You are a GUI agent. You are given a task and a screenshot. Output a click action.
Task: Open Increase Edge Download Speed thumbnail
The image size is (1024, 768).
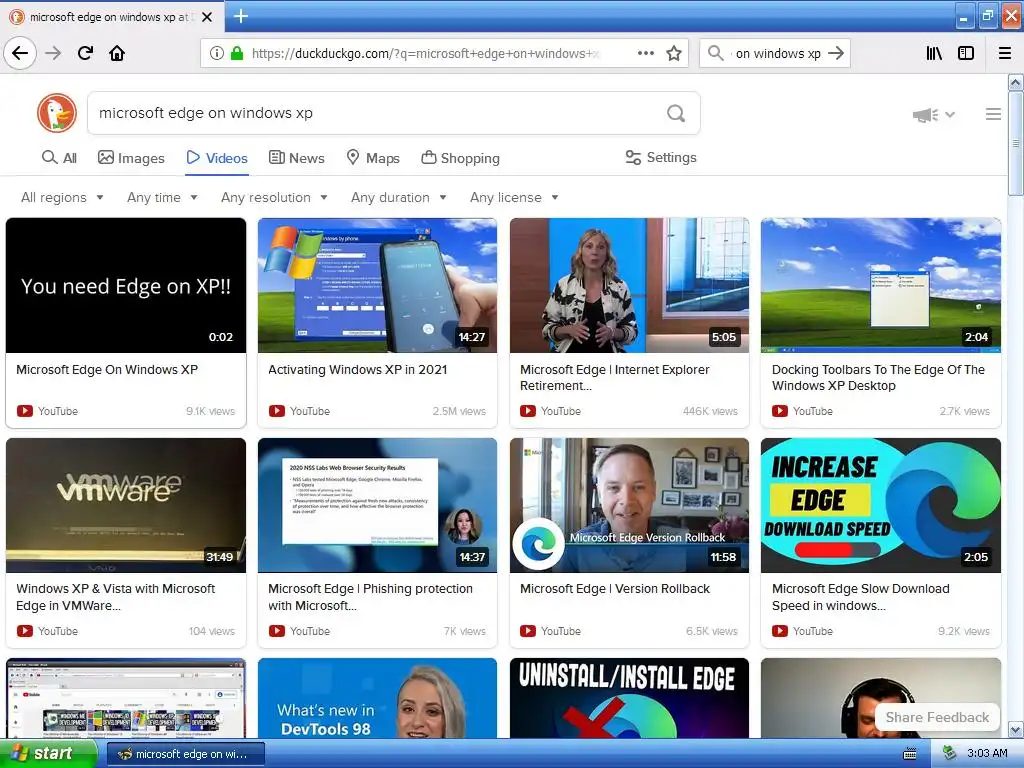pyautogui.click(x=881, y=505)
